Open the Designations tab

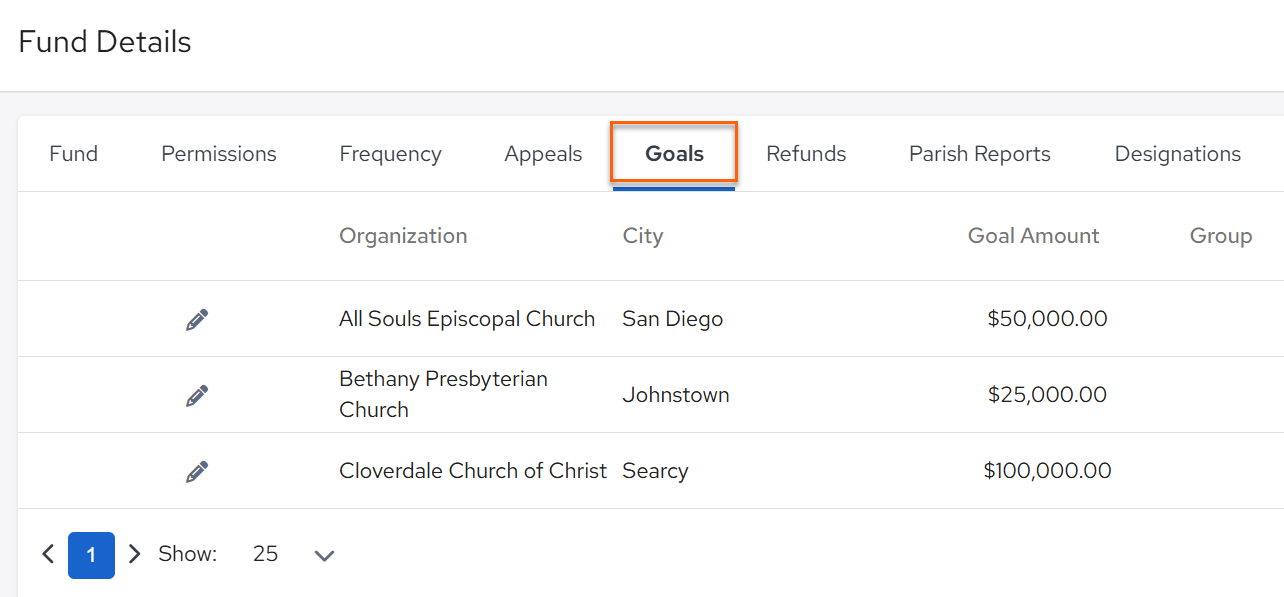pyautogui.click(x=1178, y=154)
